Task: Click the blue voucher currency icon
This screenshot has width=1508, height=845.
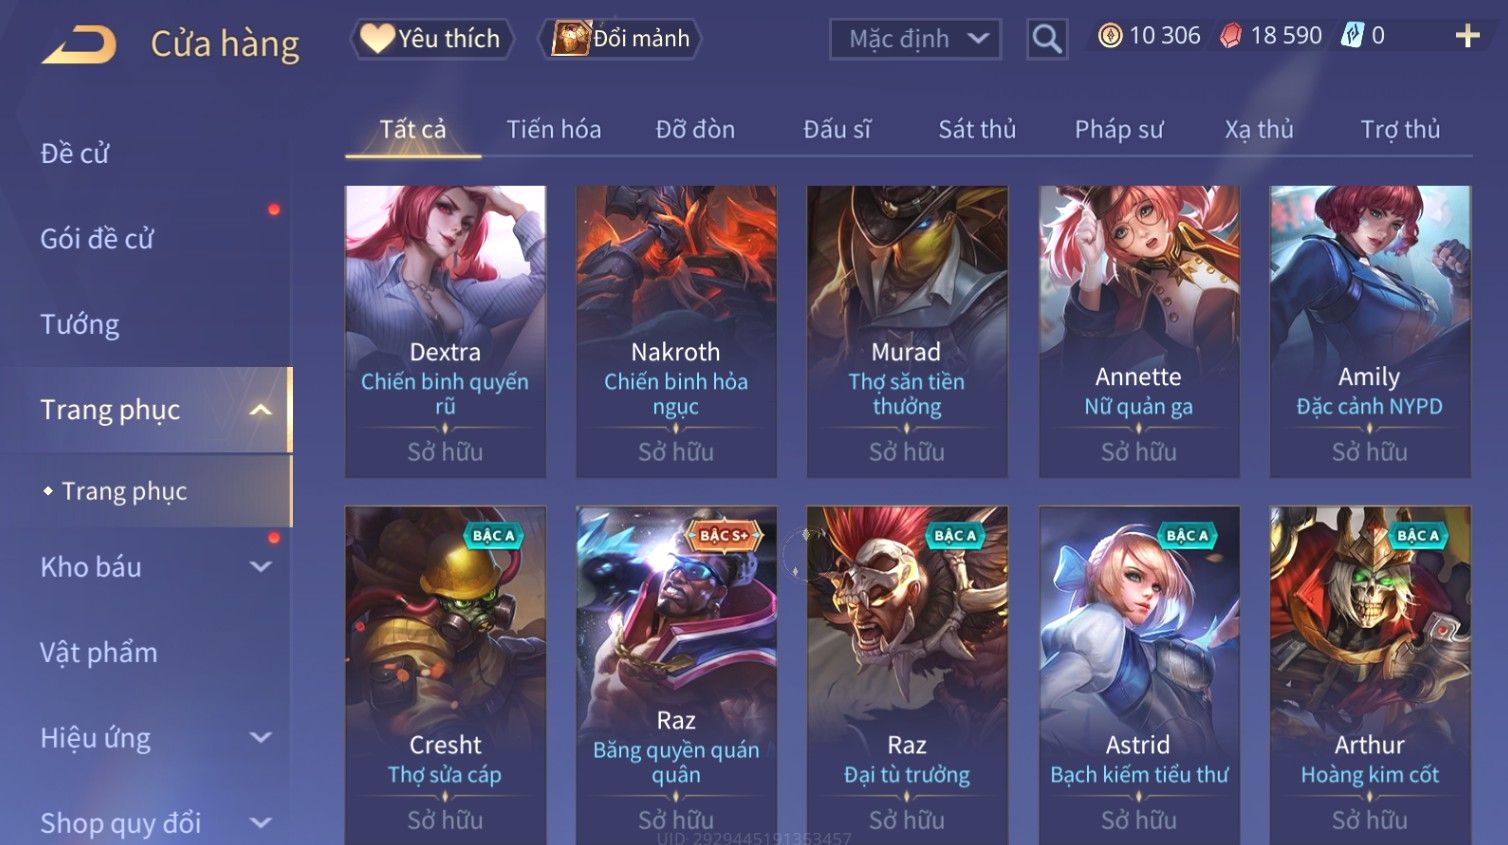Action: (x=1352, y=36)
